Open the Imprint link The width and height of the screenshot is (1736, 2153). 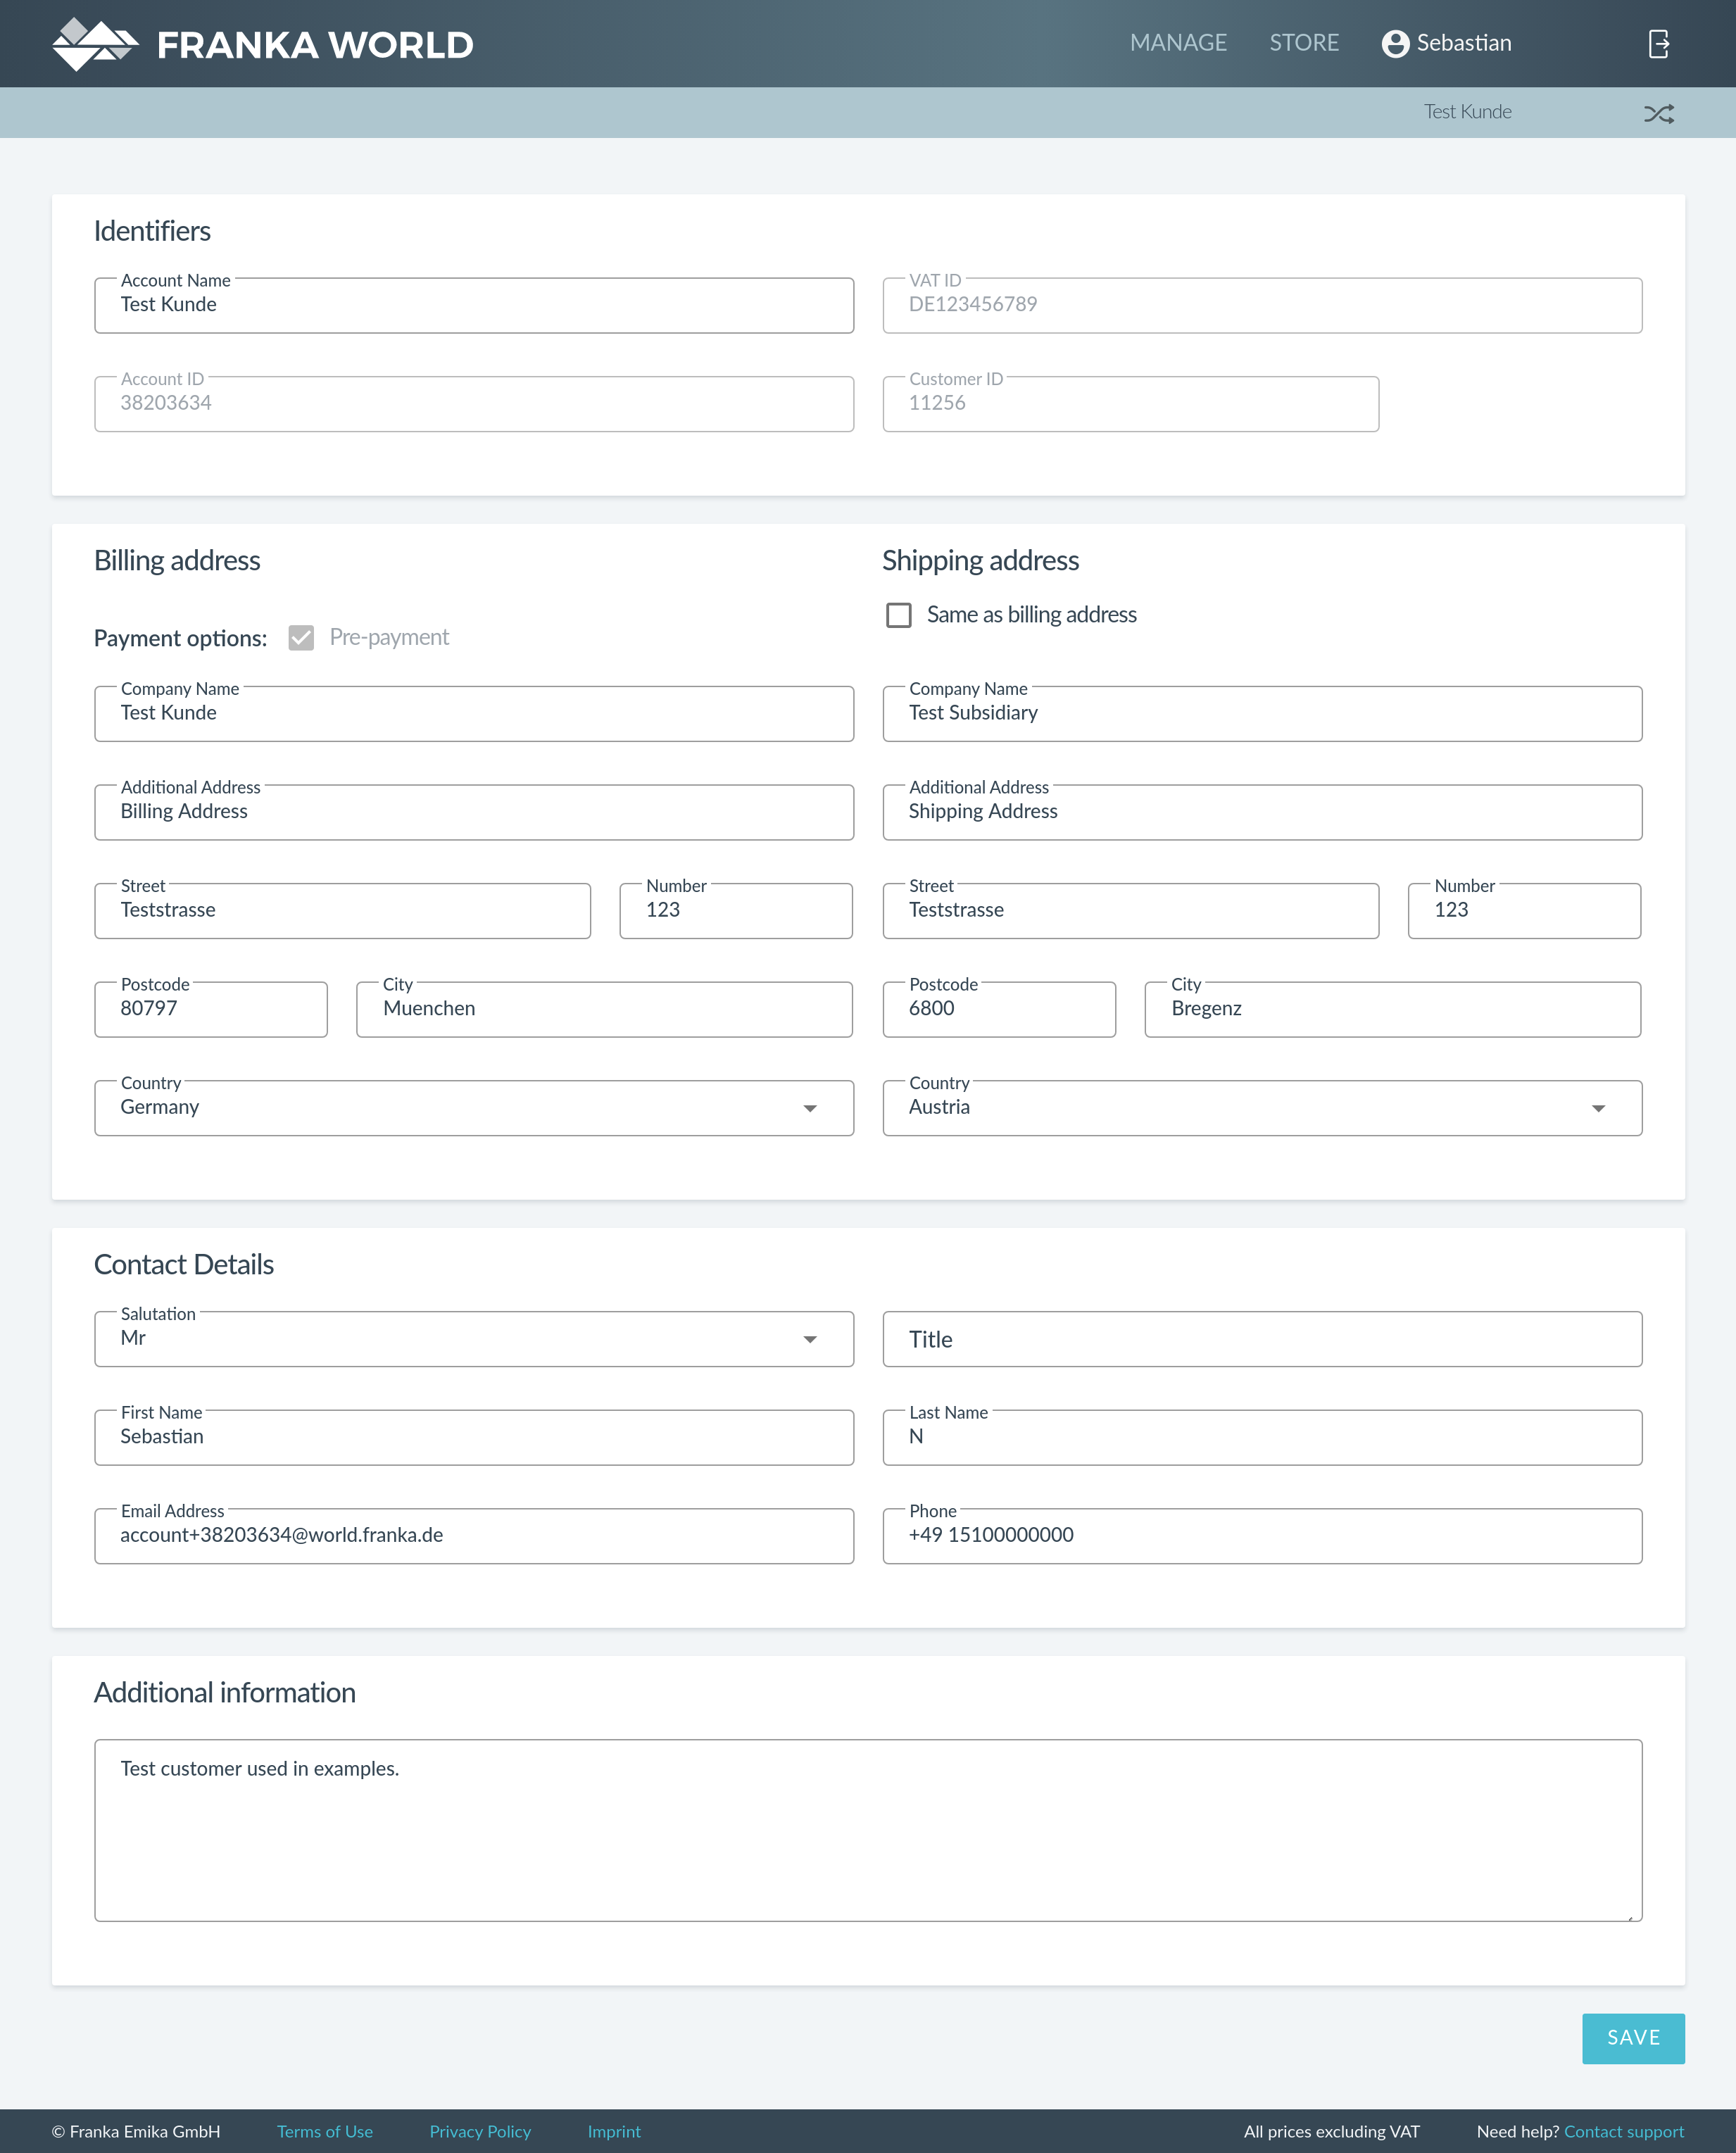[x=614, y=2131]
